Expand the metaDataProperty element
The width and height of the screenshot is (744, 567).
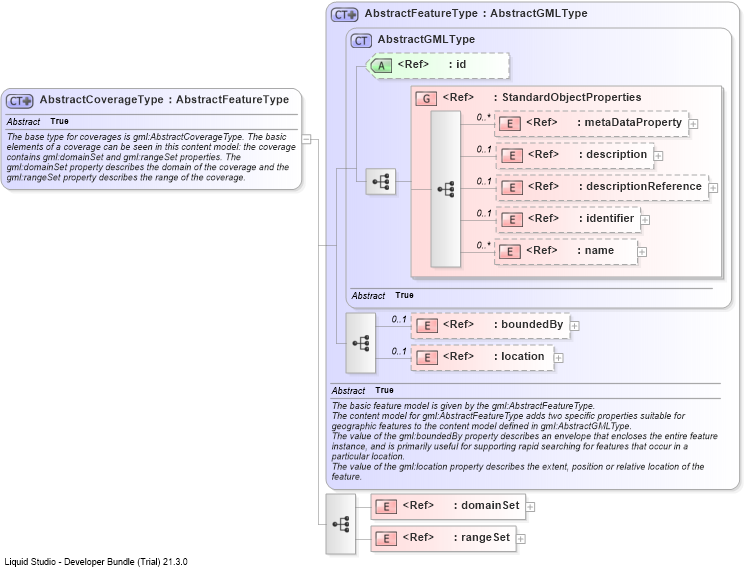(693, 124)
